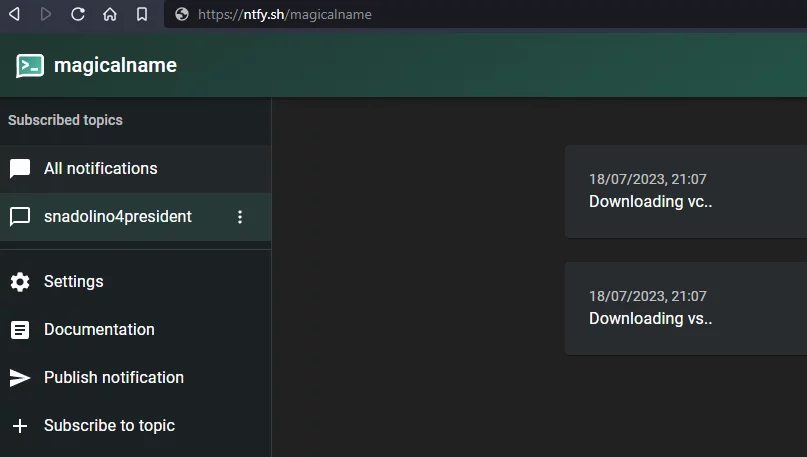Click the Publish notification paper plane icon

click(20, 378)
